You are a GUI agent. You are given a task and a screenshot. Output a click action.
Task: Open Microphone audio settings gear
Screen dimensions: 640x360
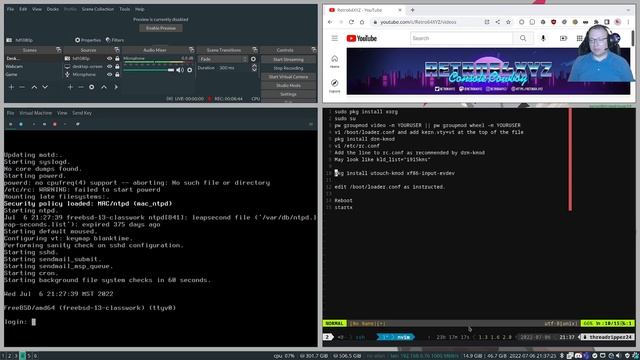pos(189,70)
